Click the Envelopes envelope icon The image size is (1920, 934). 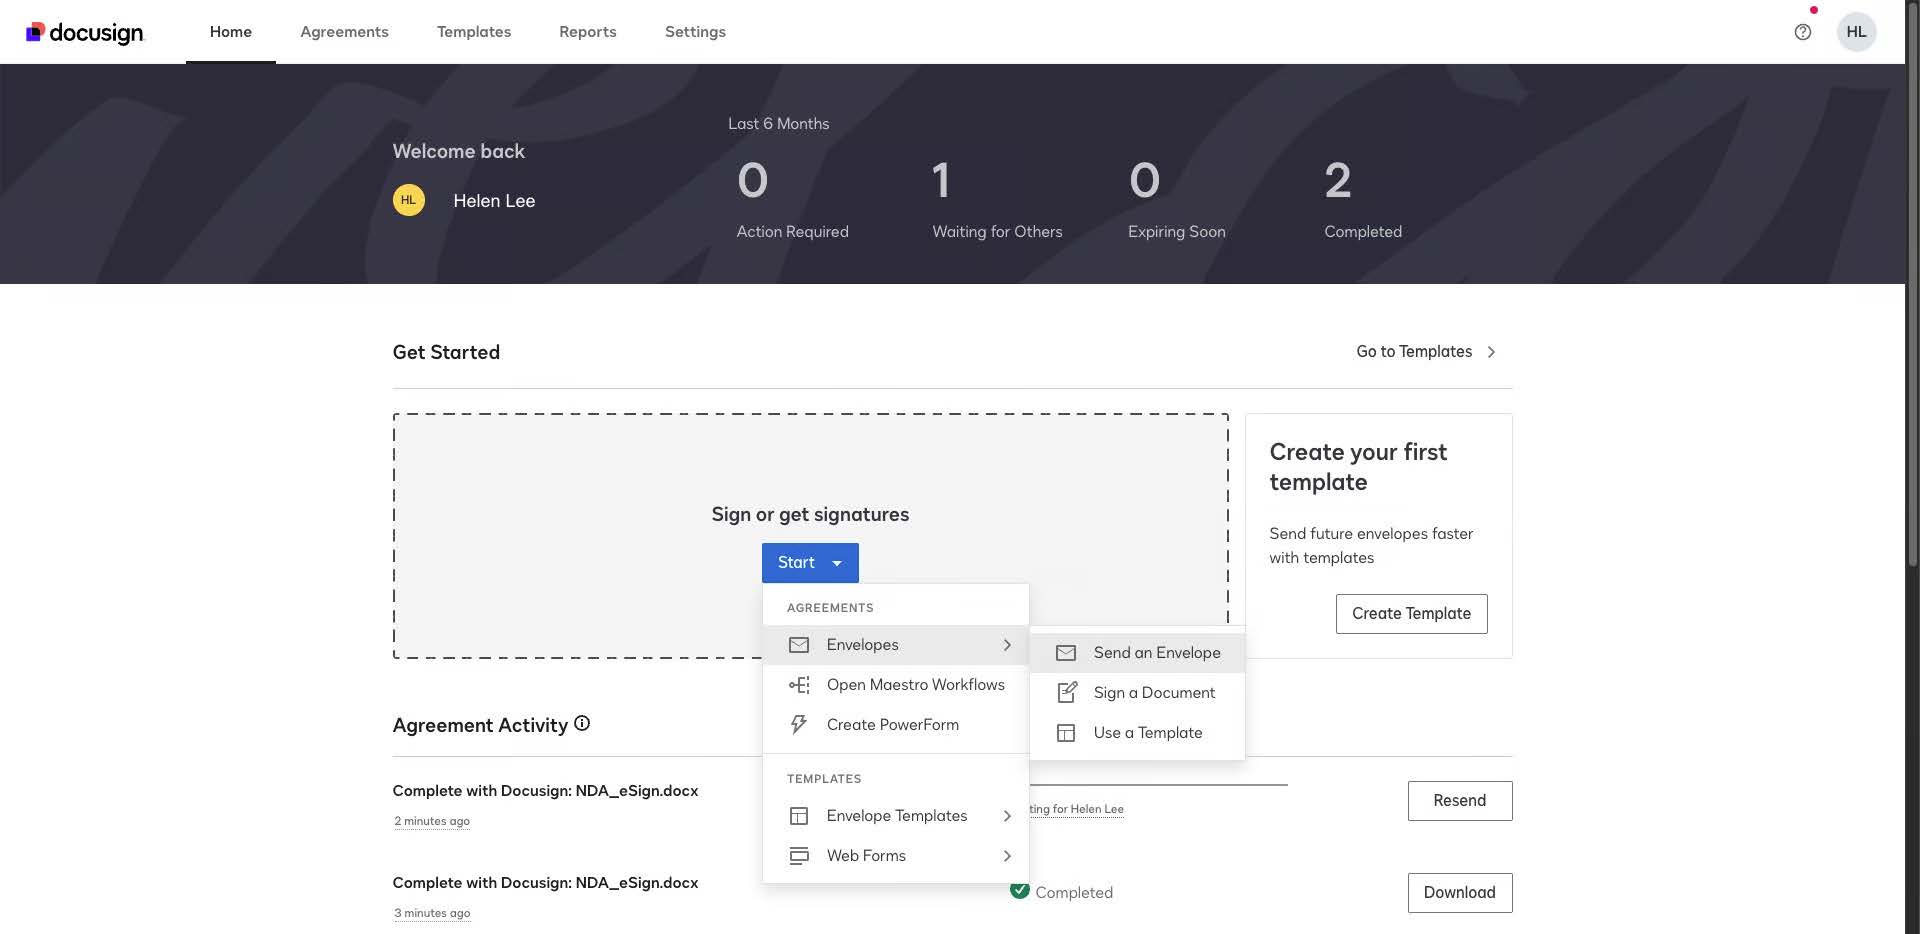point(799,645)
